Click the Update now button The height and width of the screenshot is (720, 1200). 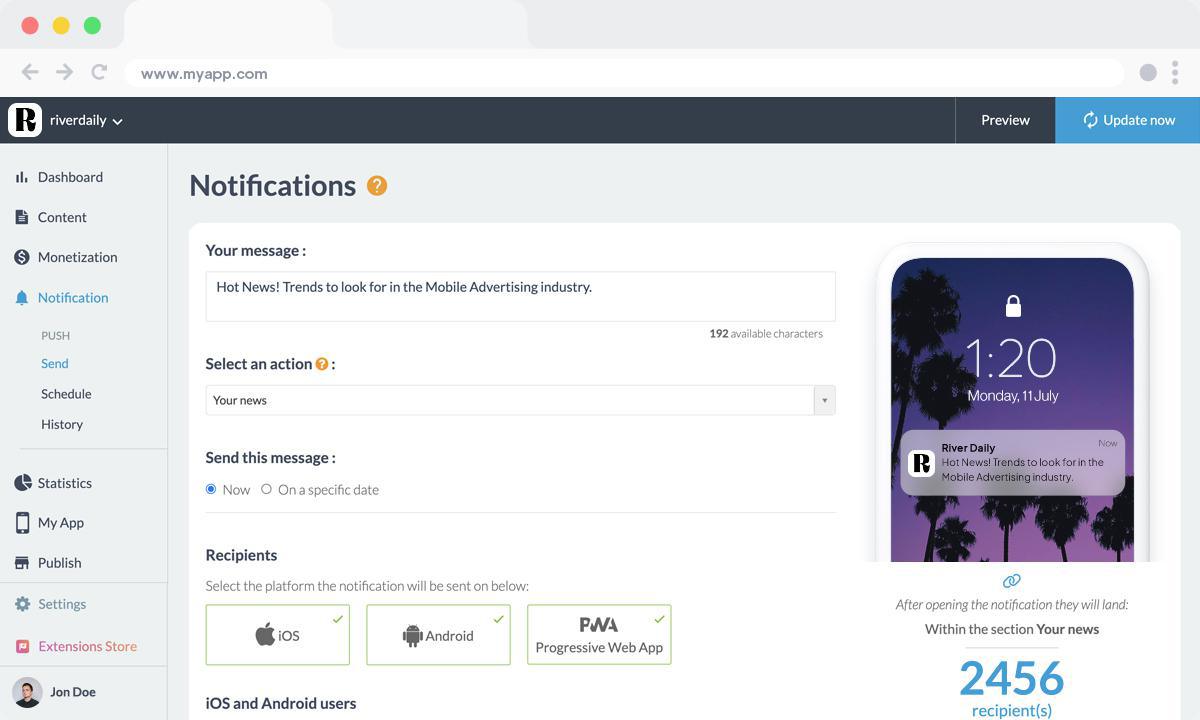click(x=1127, y=120)
